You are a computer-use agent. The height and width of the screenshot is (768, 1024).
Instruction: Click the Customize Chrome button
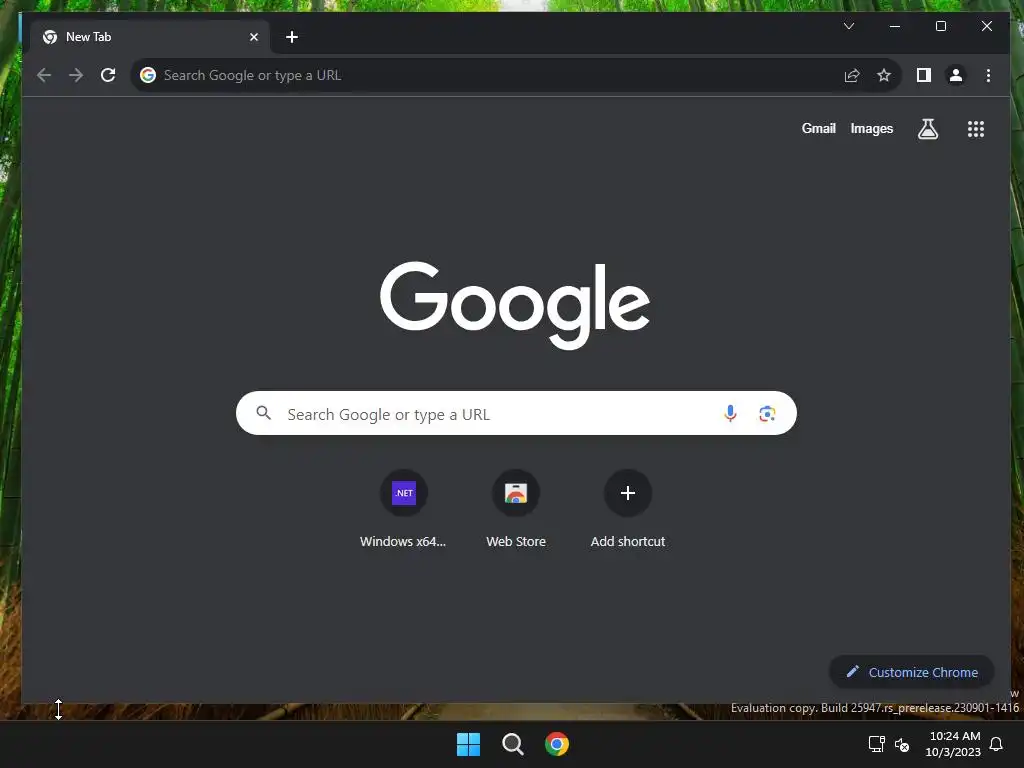pyautogui.click(x=912, y=672)
